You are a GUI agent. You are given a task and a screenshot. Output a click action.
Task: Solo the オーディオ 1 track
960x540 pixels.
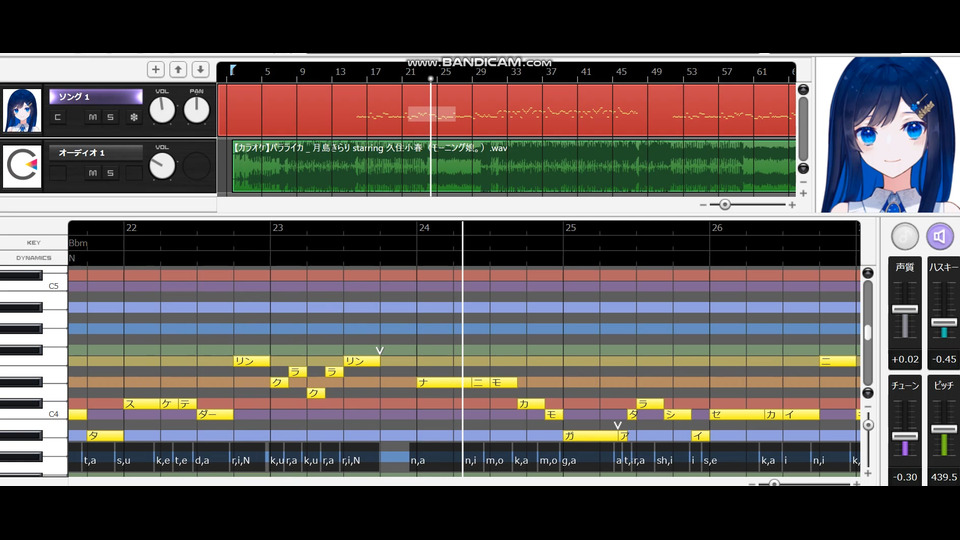[x=110, y=173]
